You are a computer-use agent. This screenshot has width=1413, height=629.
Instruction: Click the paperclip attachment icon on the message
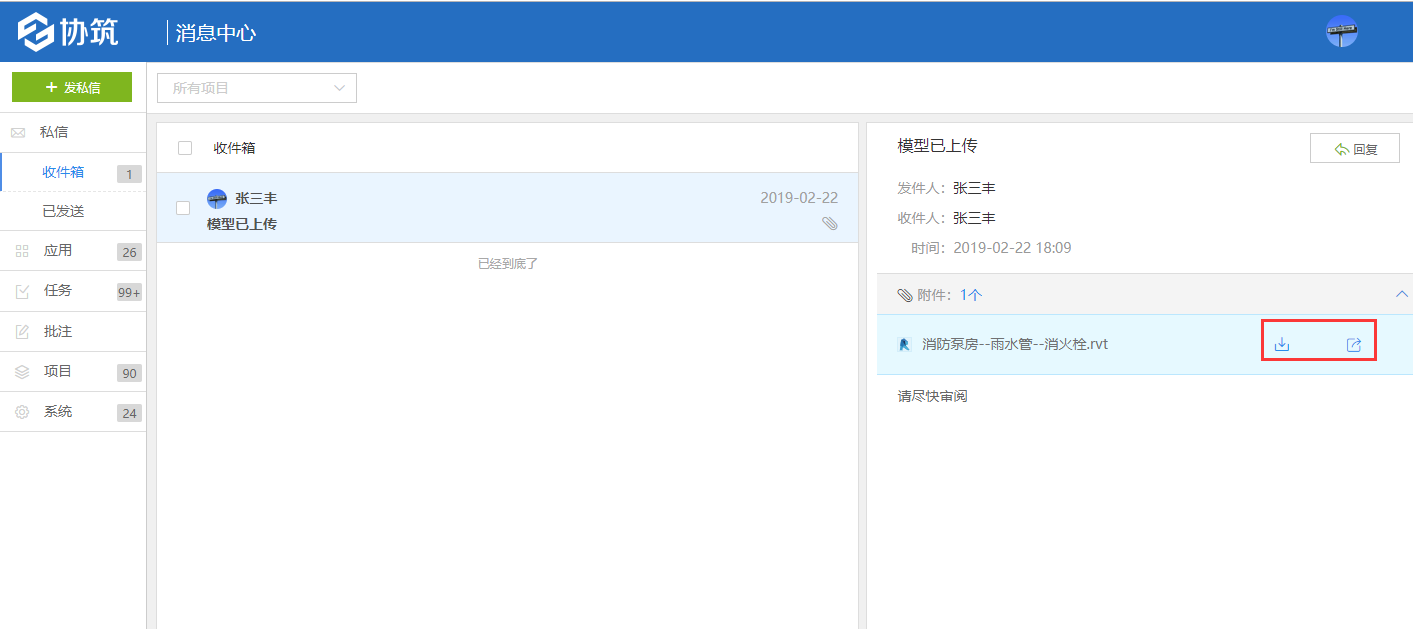(x=830, y=224)
